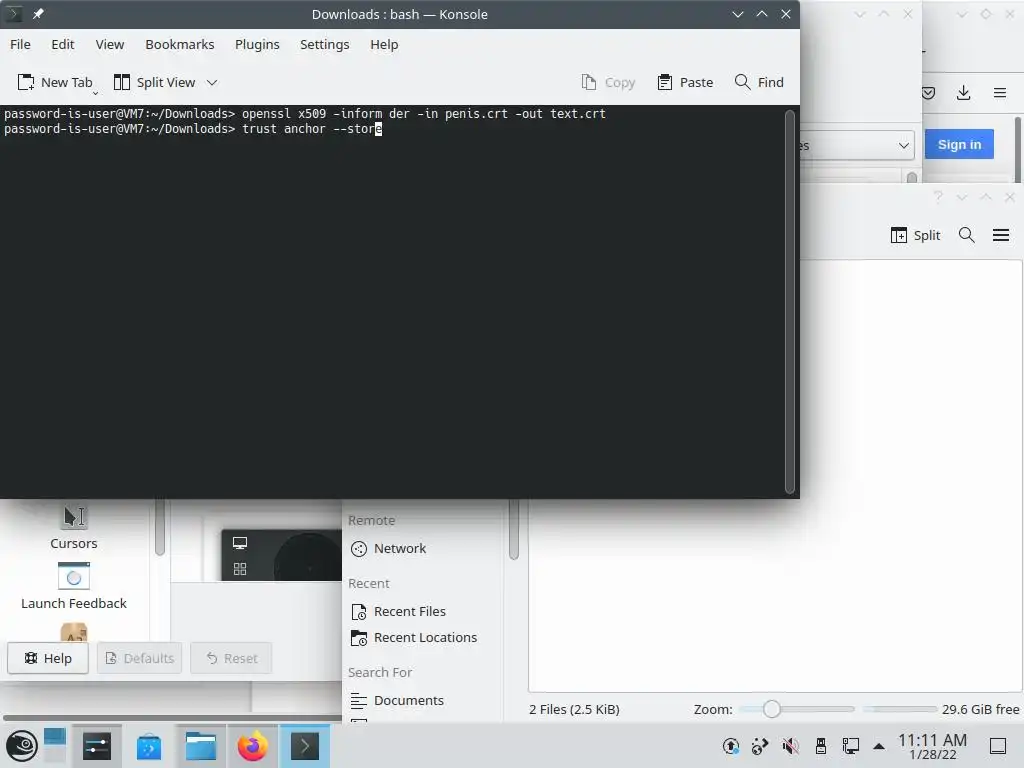
Task: Click the Paste toolbar button
Action: point(685,82)
